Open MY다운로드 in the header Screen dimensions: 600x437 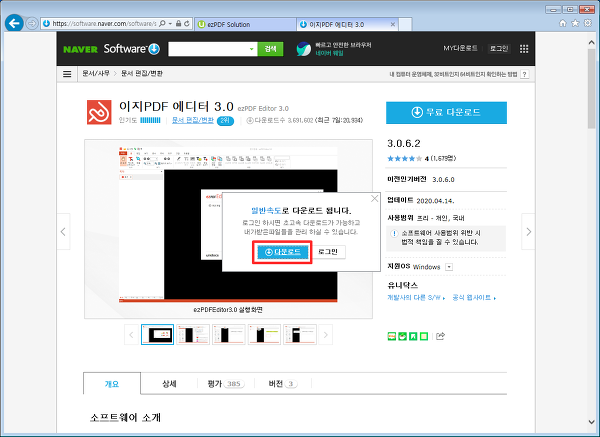click(460, 49)
